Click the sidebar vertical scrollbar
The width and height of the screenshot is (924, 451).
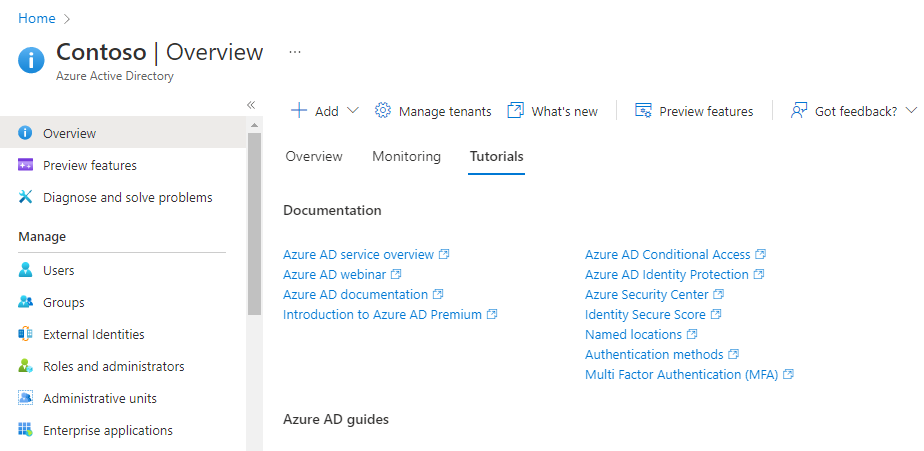(x=254, y=220)
